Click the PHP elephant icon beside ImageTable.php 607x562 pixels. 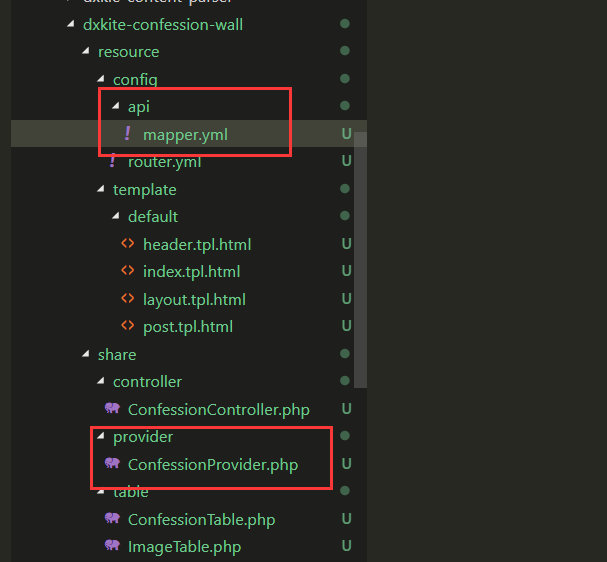[x=112, y=546]
